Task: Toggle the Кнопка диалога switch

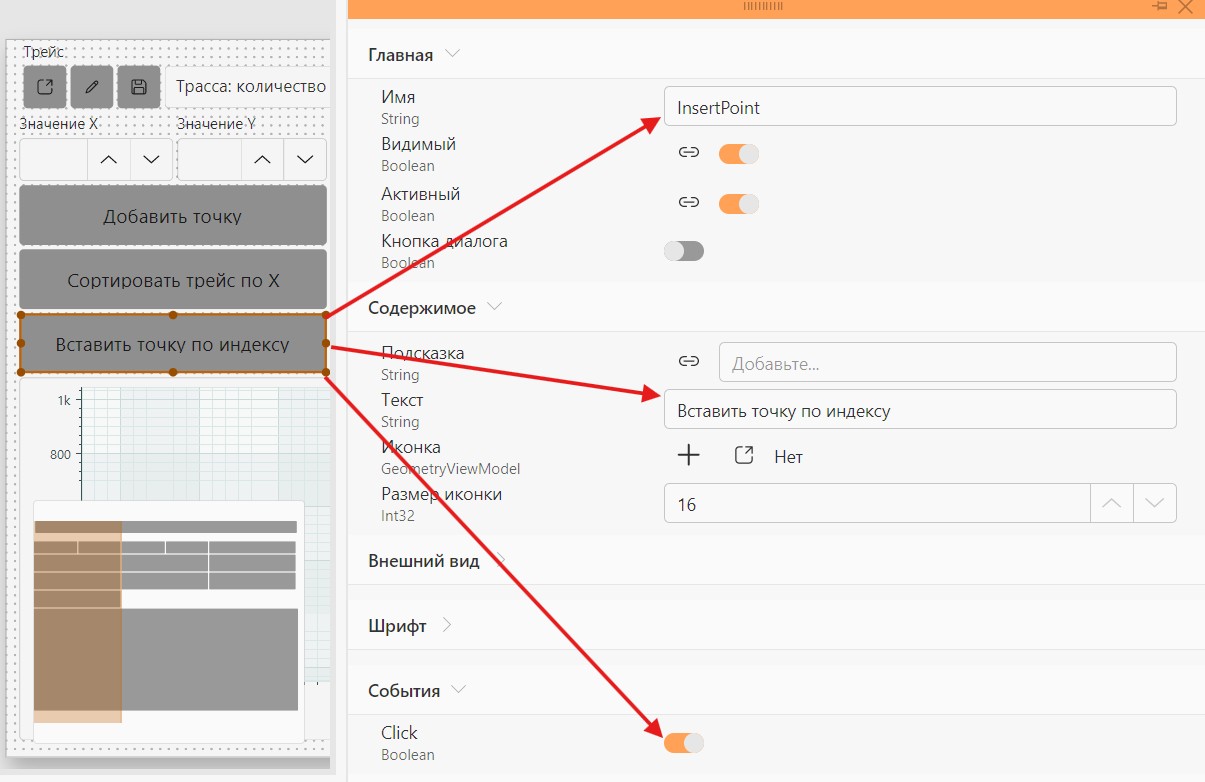Action: (x=684, y=250)
